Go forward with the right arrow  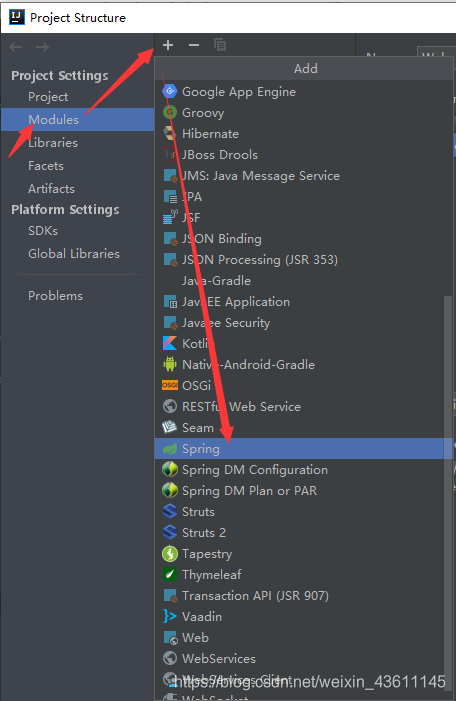point(42,47)
